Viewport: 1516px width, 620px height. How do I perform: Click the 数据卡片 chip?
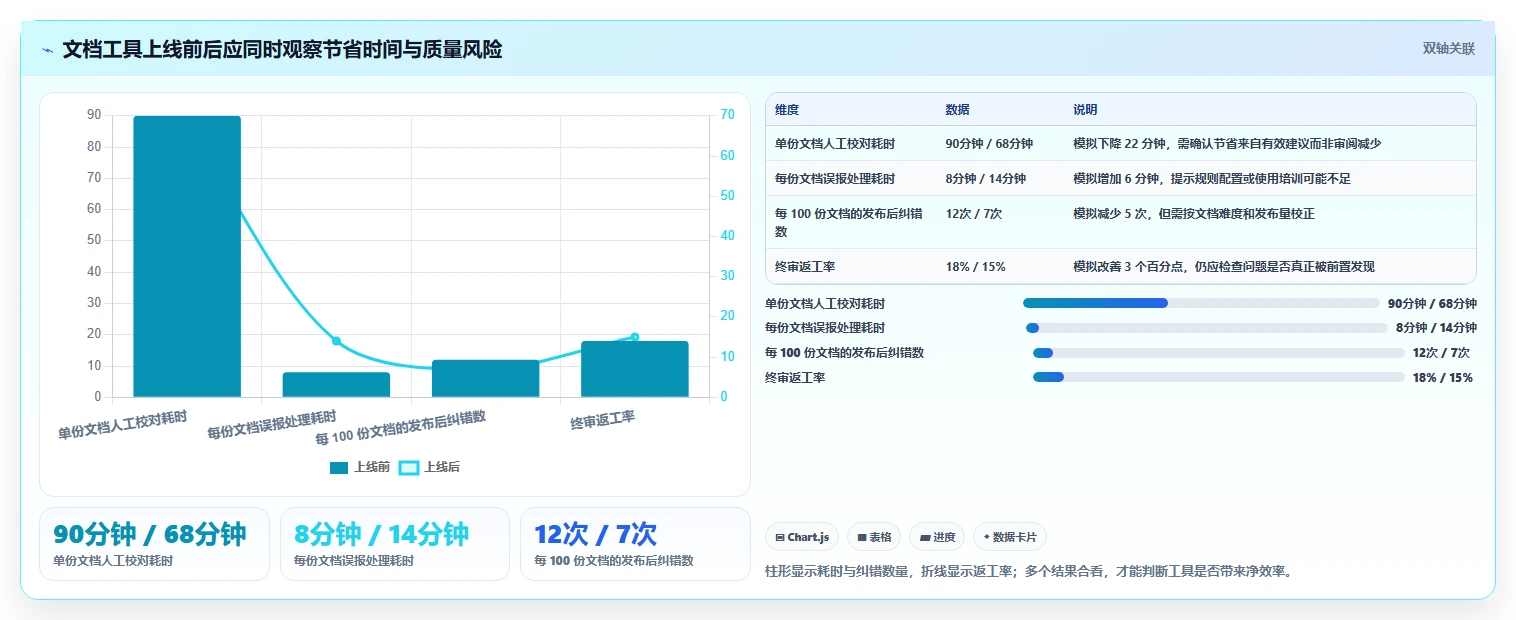pos(1010,537)
